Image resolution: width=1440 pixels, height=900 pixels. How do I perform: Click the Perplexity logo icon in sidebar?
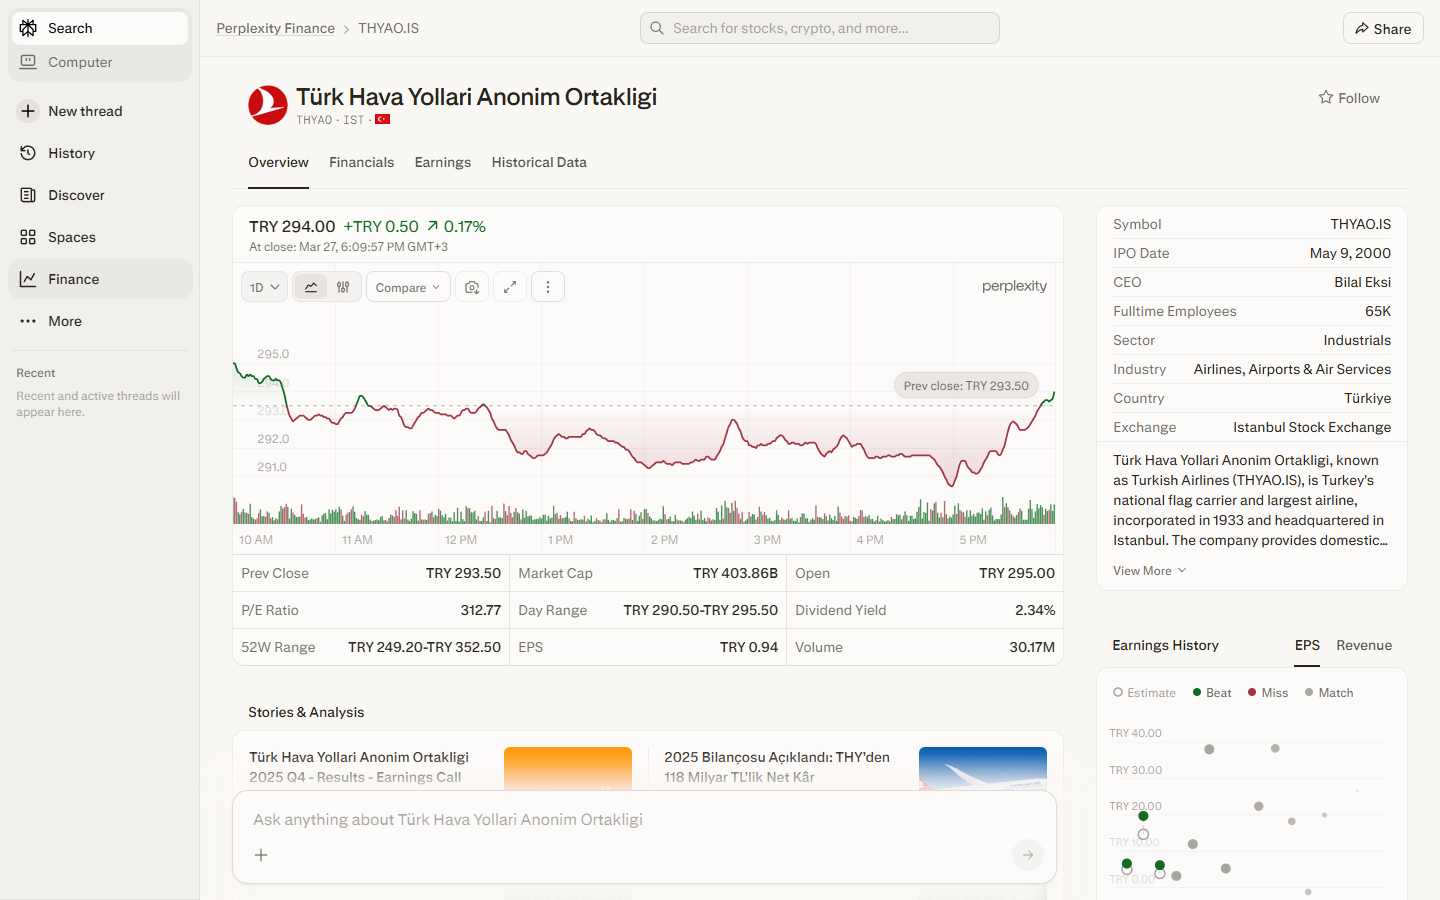point(28,28)
